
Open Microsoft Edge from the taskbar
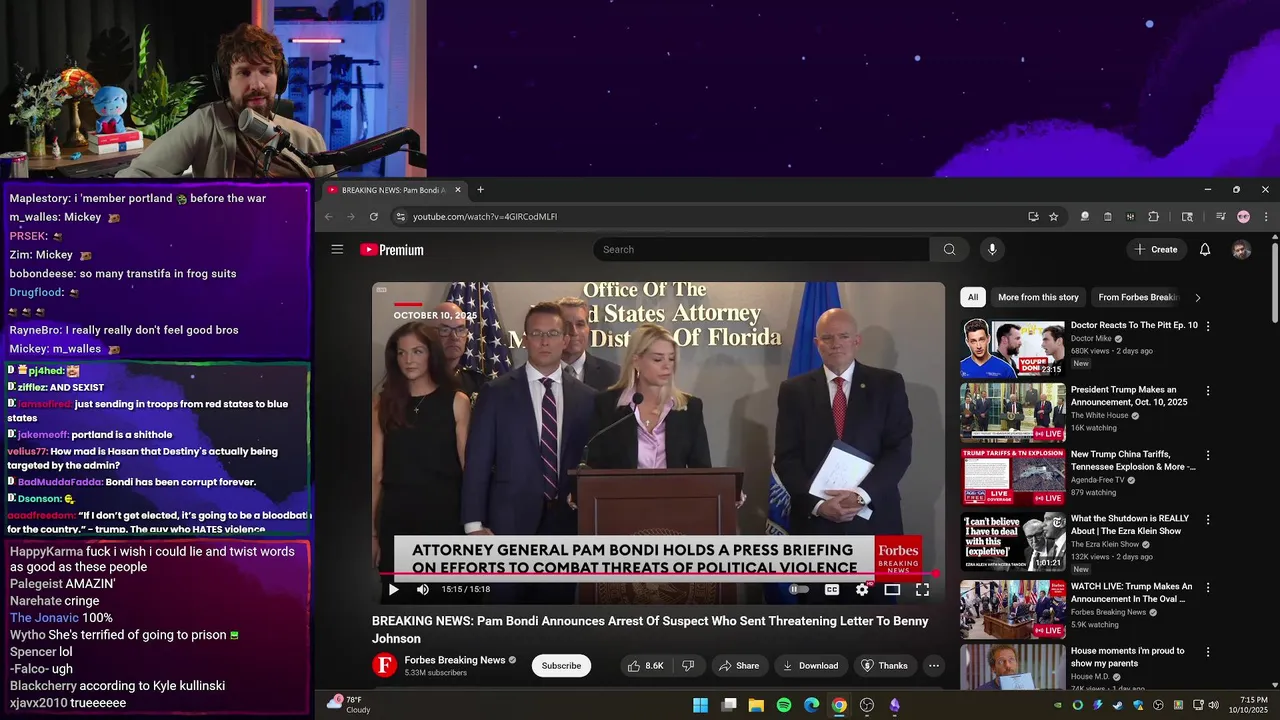click(812, 705)
